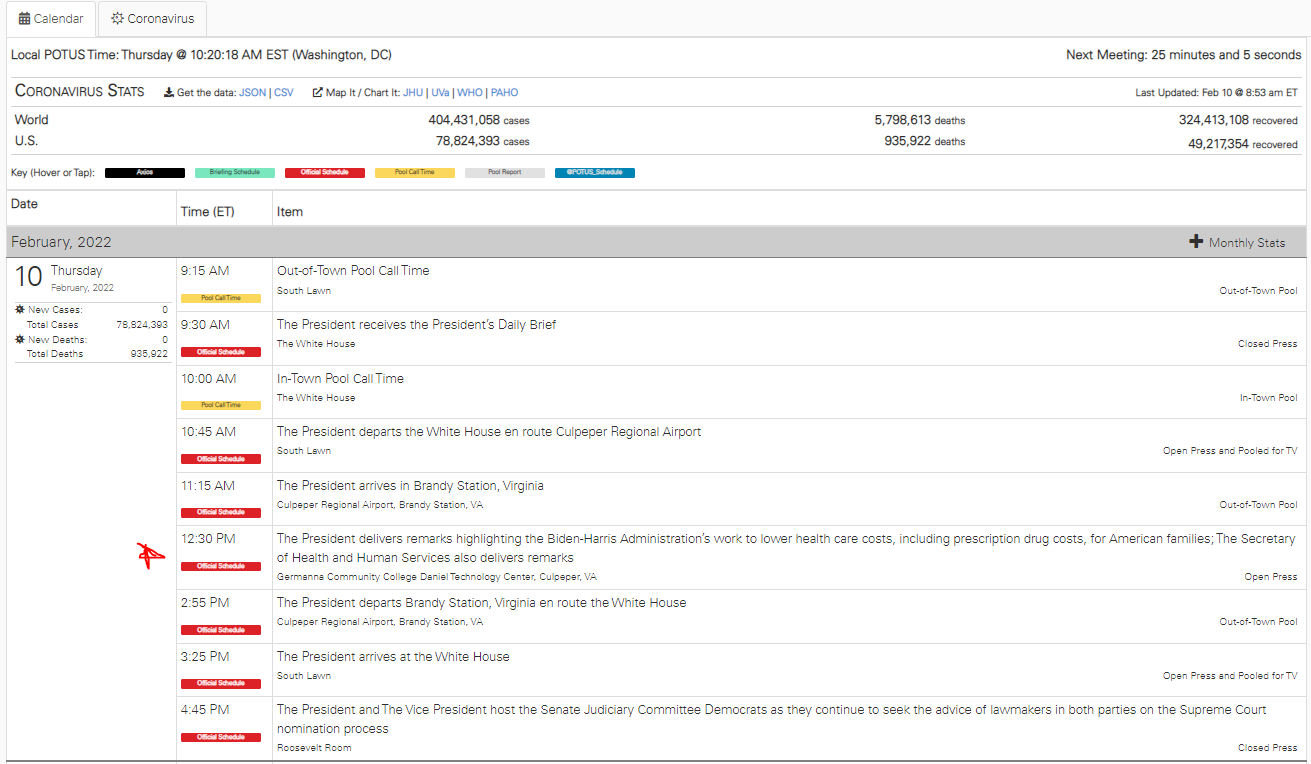Click the Local POTUS Time text

(x=201, y=55)
